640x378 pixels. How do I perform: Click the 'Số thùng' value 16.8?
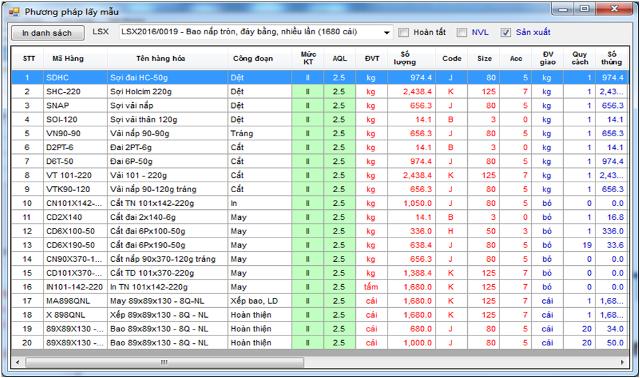pyautogui.click(x=611, y=217)
